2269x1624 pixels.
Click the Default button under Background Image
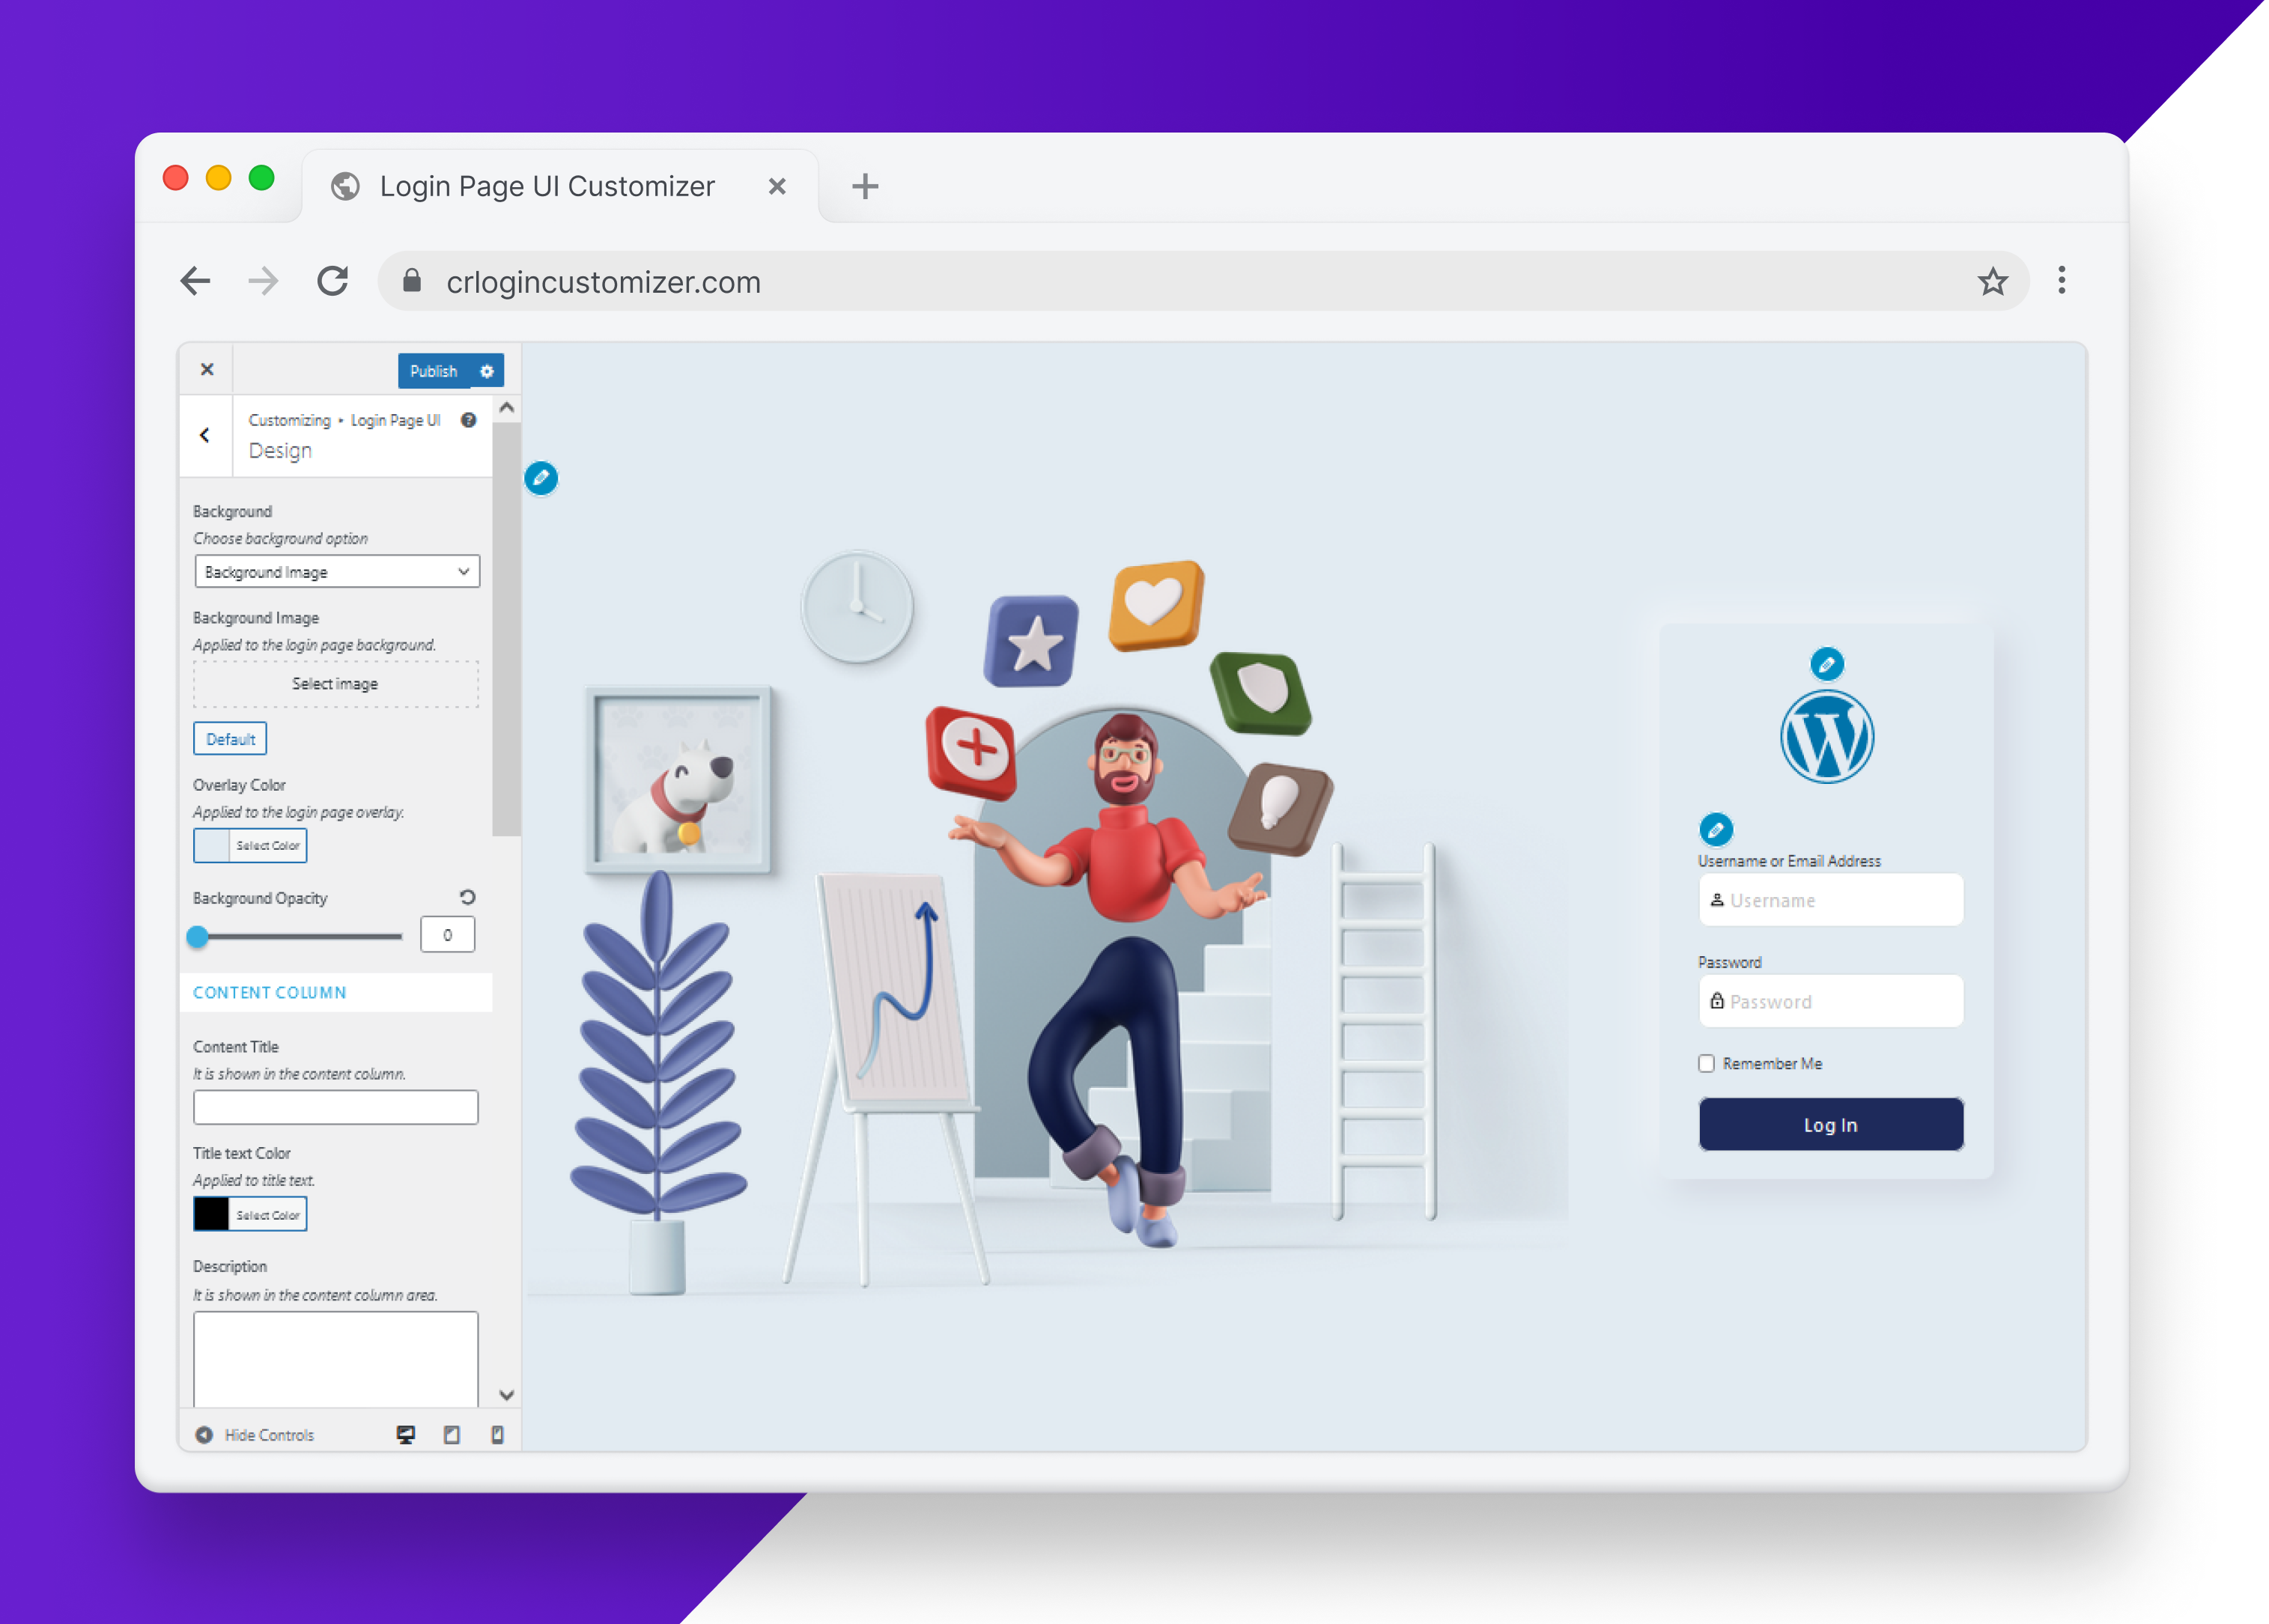coord(229,738)
